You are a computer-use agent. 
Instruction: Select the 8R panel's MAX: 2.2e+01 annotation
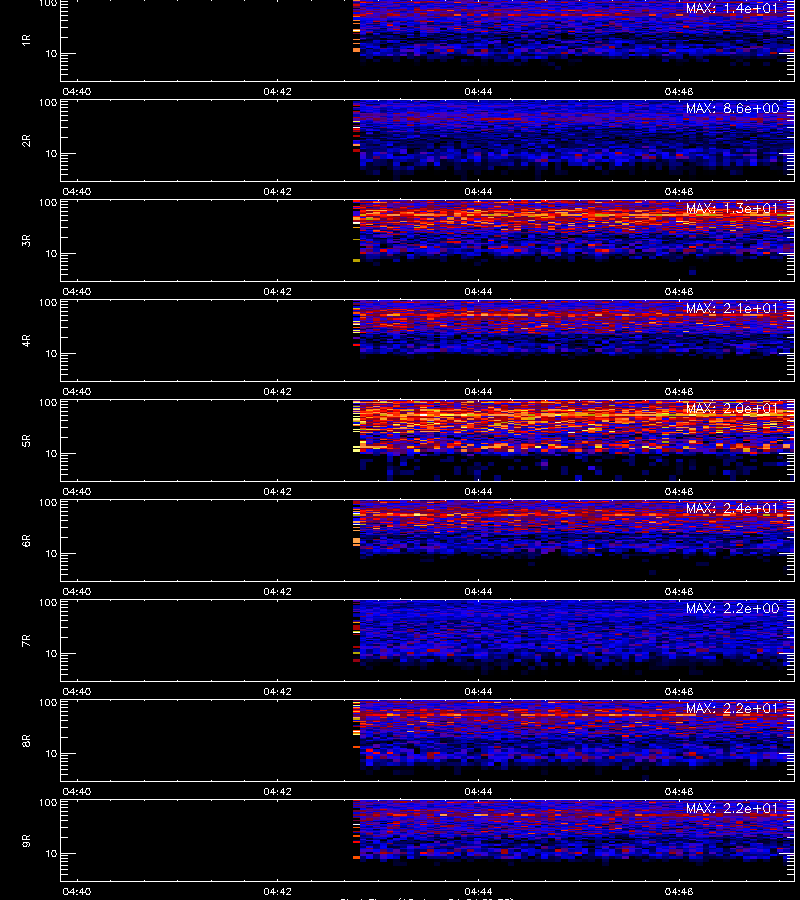(x=732, y=708)
